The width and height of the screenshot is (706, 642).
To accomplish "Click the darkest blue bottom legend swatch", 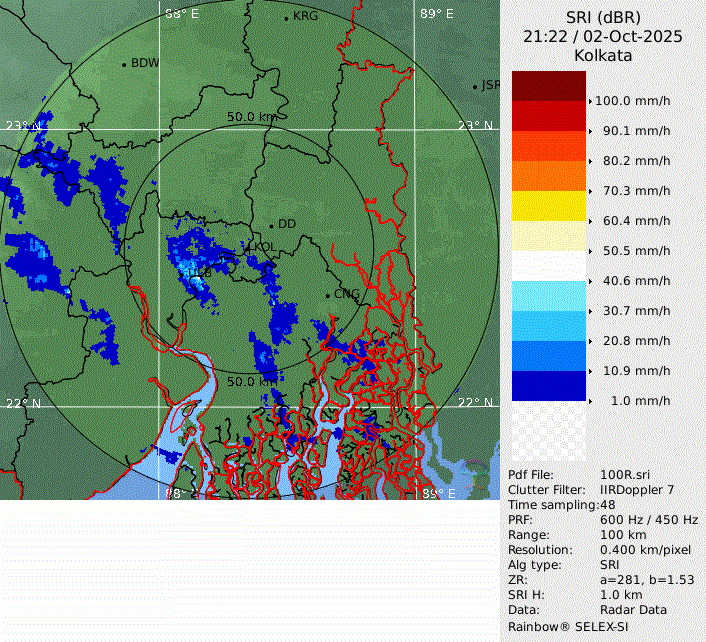I will pyautogui.click(x=548, y=386).
